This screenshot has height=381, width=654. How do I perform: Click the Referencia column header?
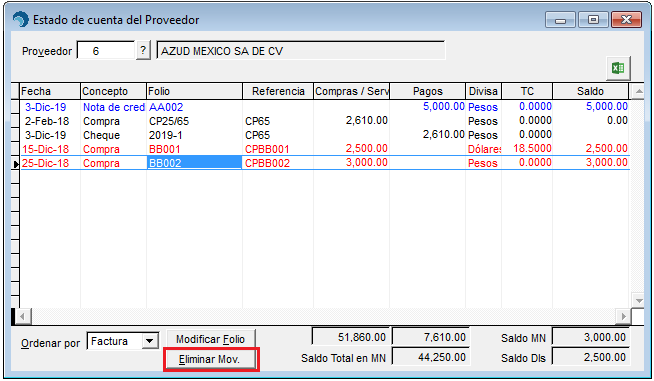(x=278, y=91)
